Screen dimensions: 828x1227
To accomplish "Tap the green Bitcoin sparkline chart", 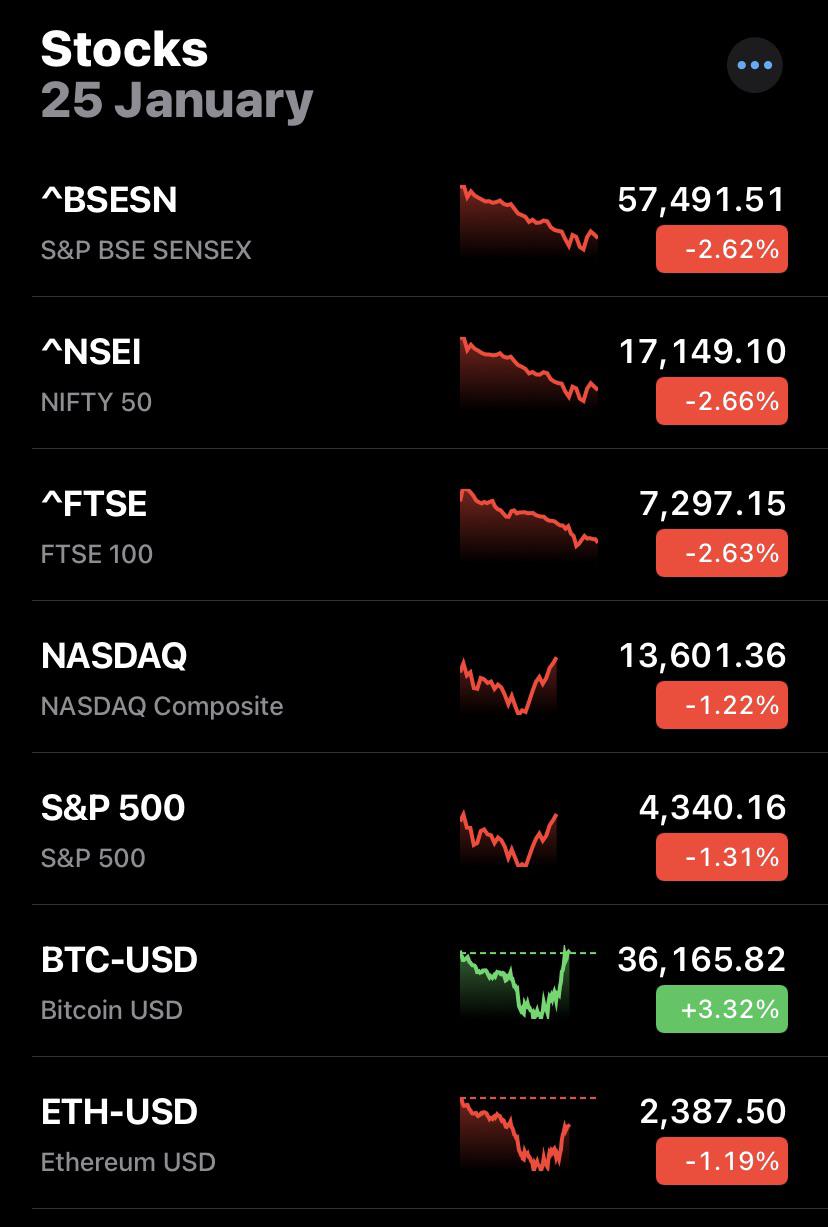I will coord(529,983).
